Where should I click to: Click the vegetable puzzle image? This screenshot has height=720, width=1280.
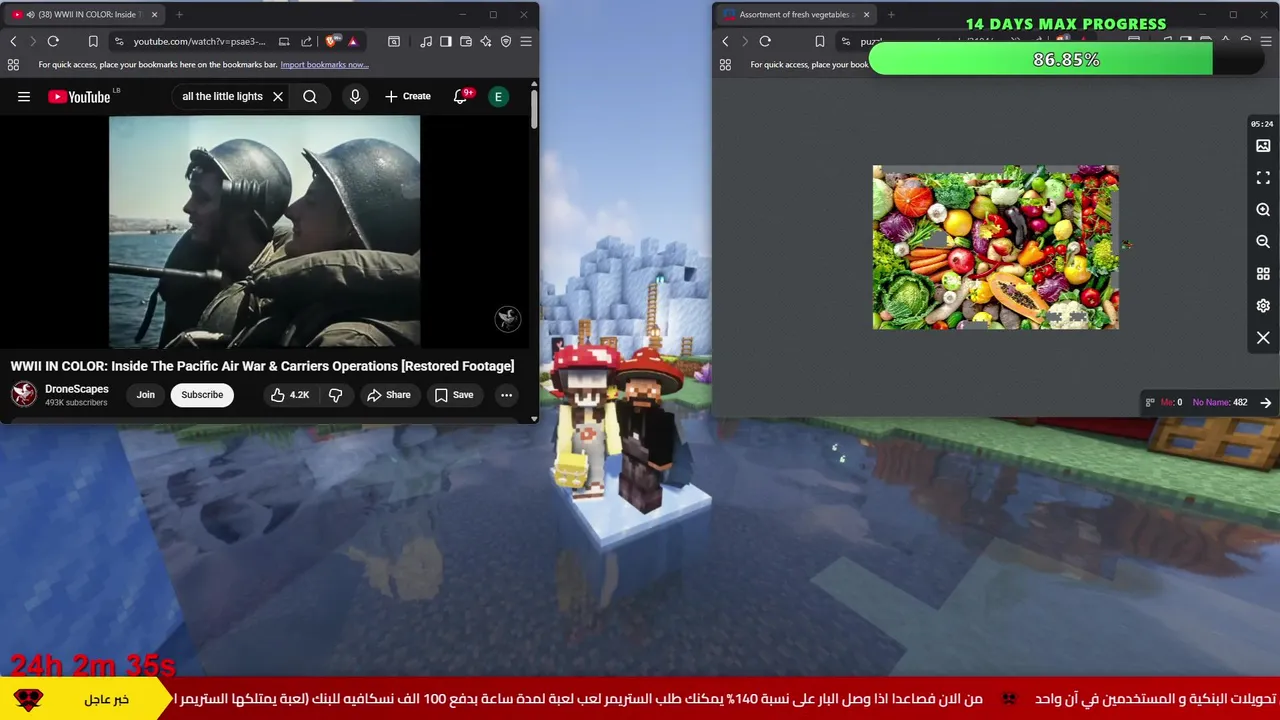pos(995,247)
